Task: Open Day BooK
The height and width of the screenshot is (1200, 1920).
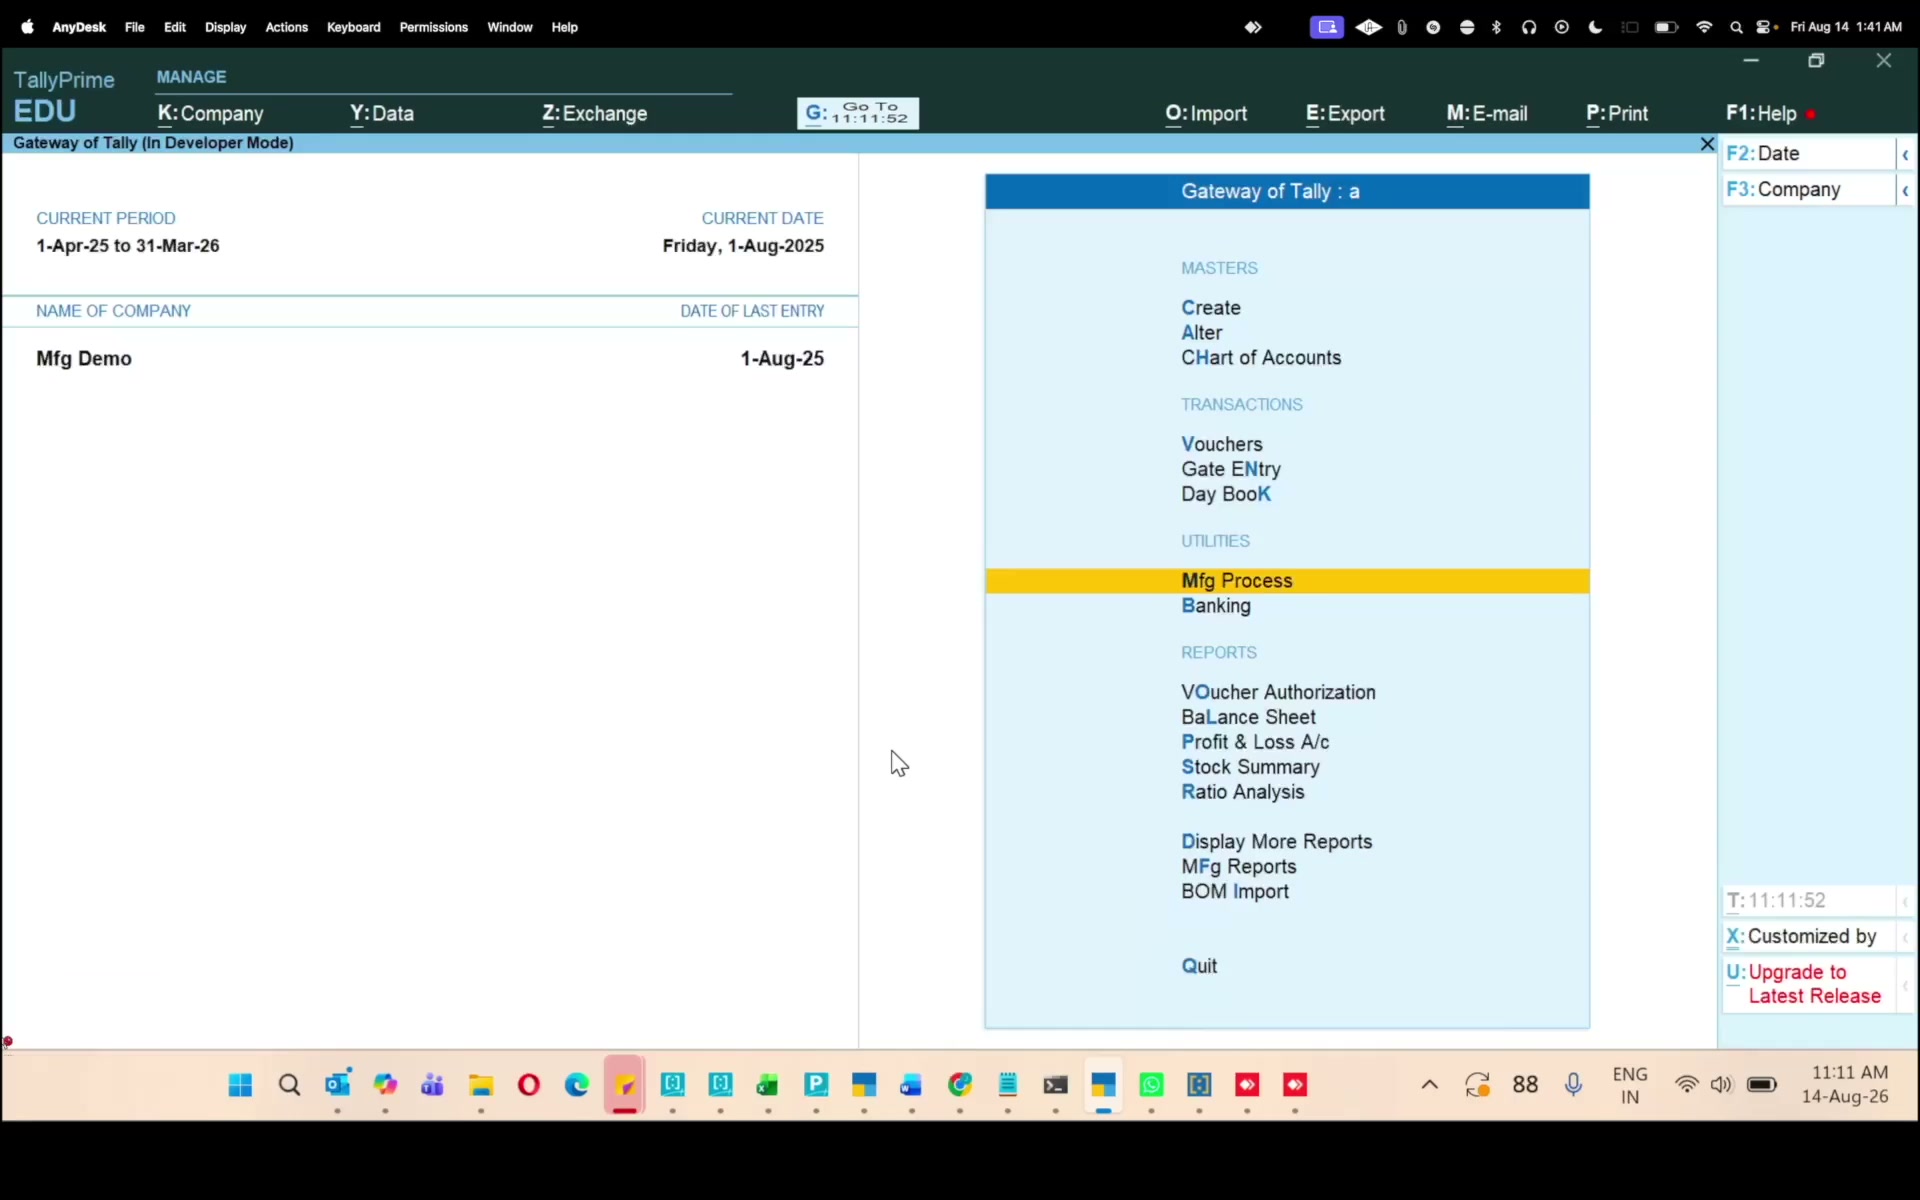Action: pyautogui.click(x=1226, y=494)
